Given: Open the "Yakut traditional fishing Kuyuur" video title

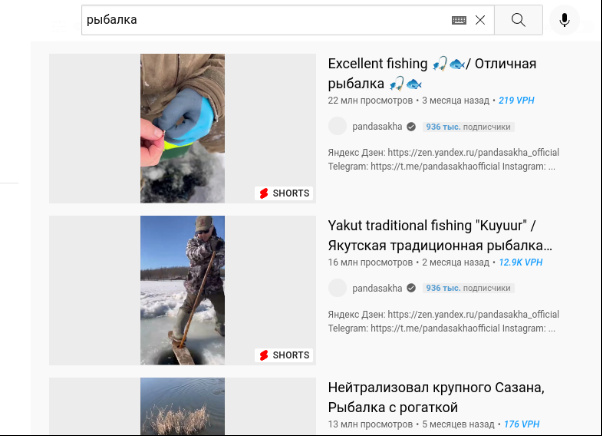Looking at the screenshot, I should pyautogui.click(x=439, y=235).
